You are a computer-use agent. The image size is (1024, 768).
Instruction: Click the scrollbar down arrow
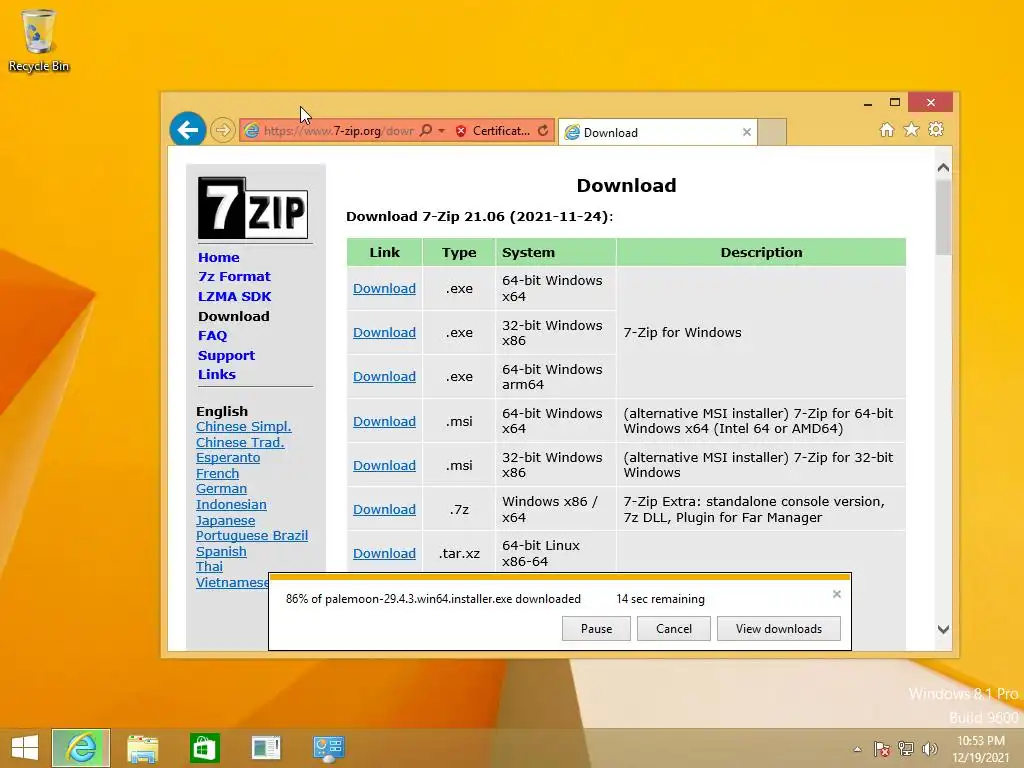943,630
